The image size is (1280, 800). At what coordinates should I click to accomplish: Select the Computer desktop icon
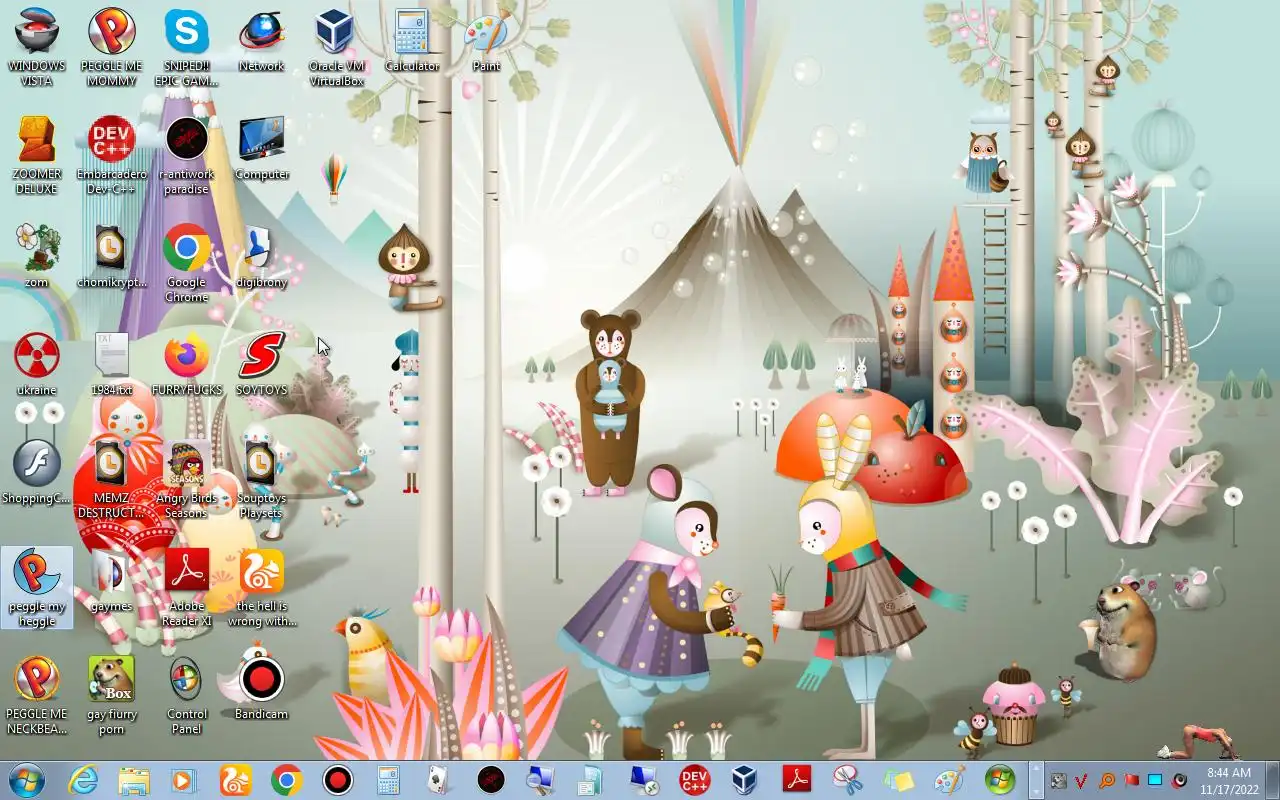pyautogui.click(x=261, y=148)
